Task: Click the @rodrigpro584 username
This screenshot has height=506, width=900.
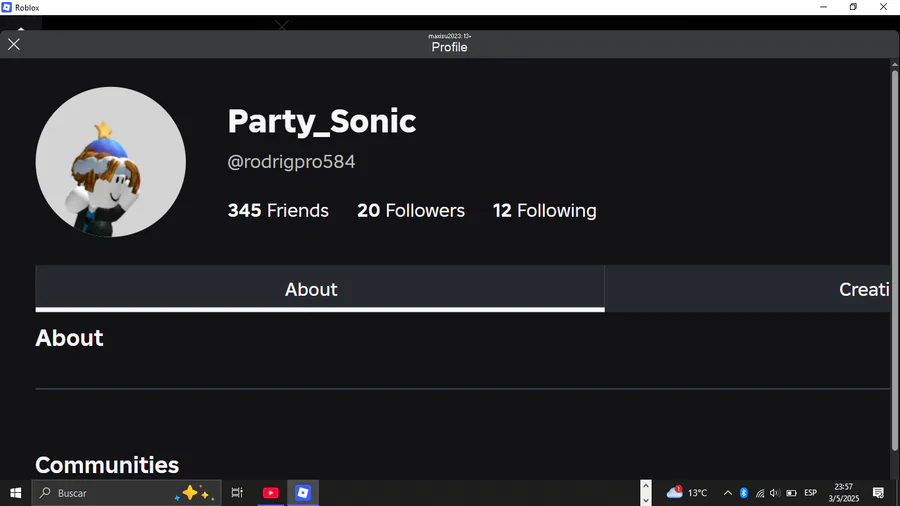Action: tap(292, 162)
